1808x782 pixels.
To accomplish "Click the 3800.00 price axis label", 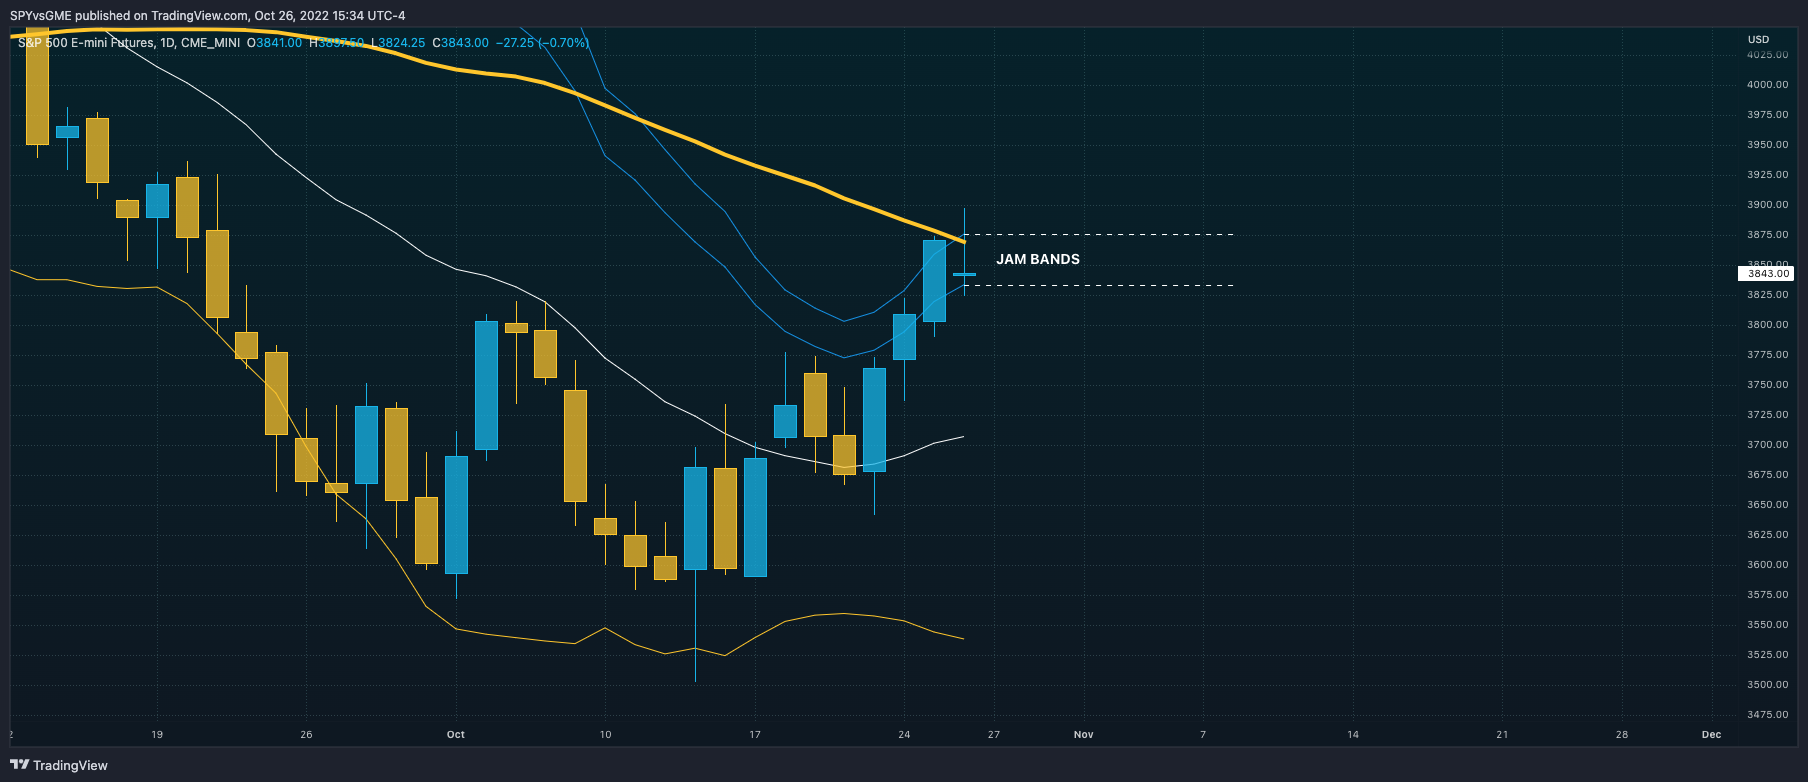I will click(1767, 325).
